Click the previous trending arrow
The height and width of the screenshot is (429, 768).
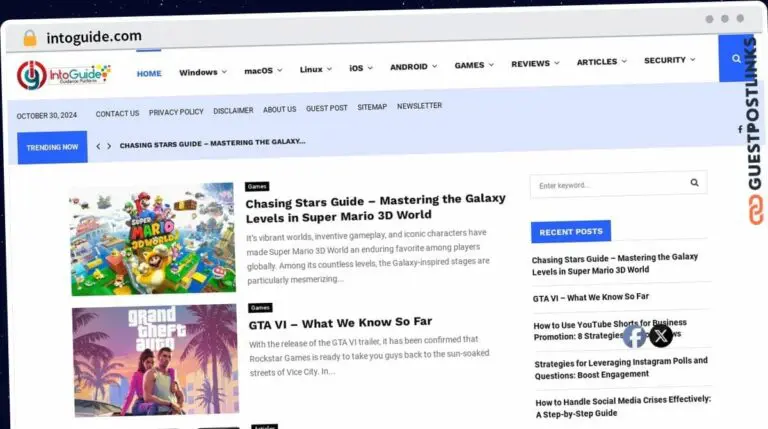pos(98,146)
